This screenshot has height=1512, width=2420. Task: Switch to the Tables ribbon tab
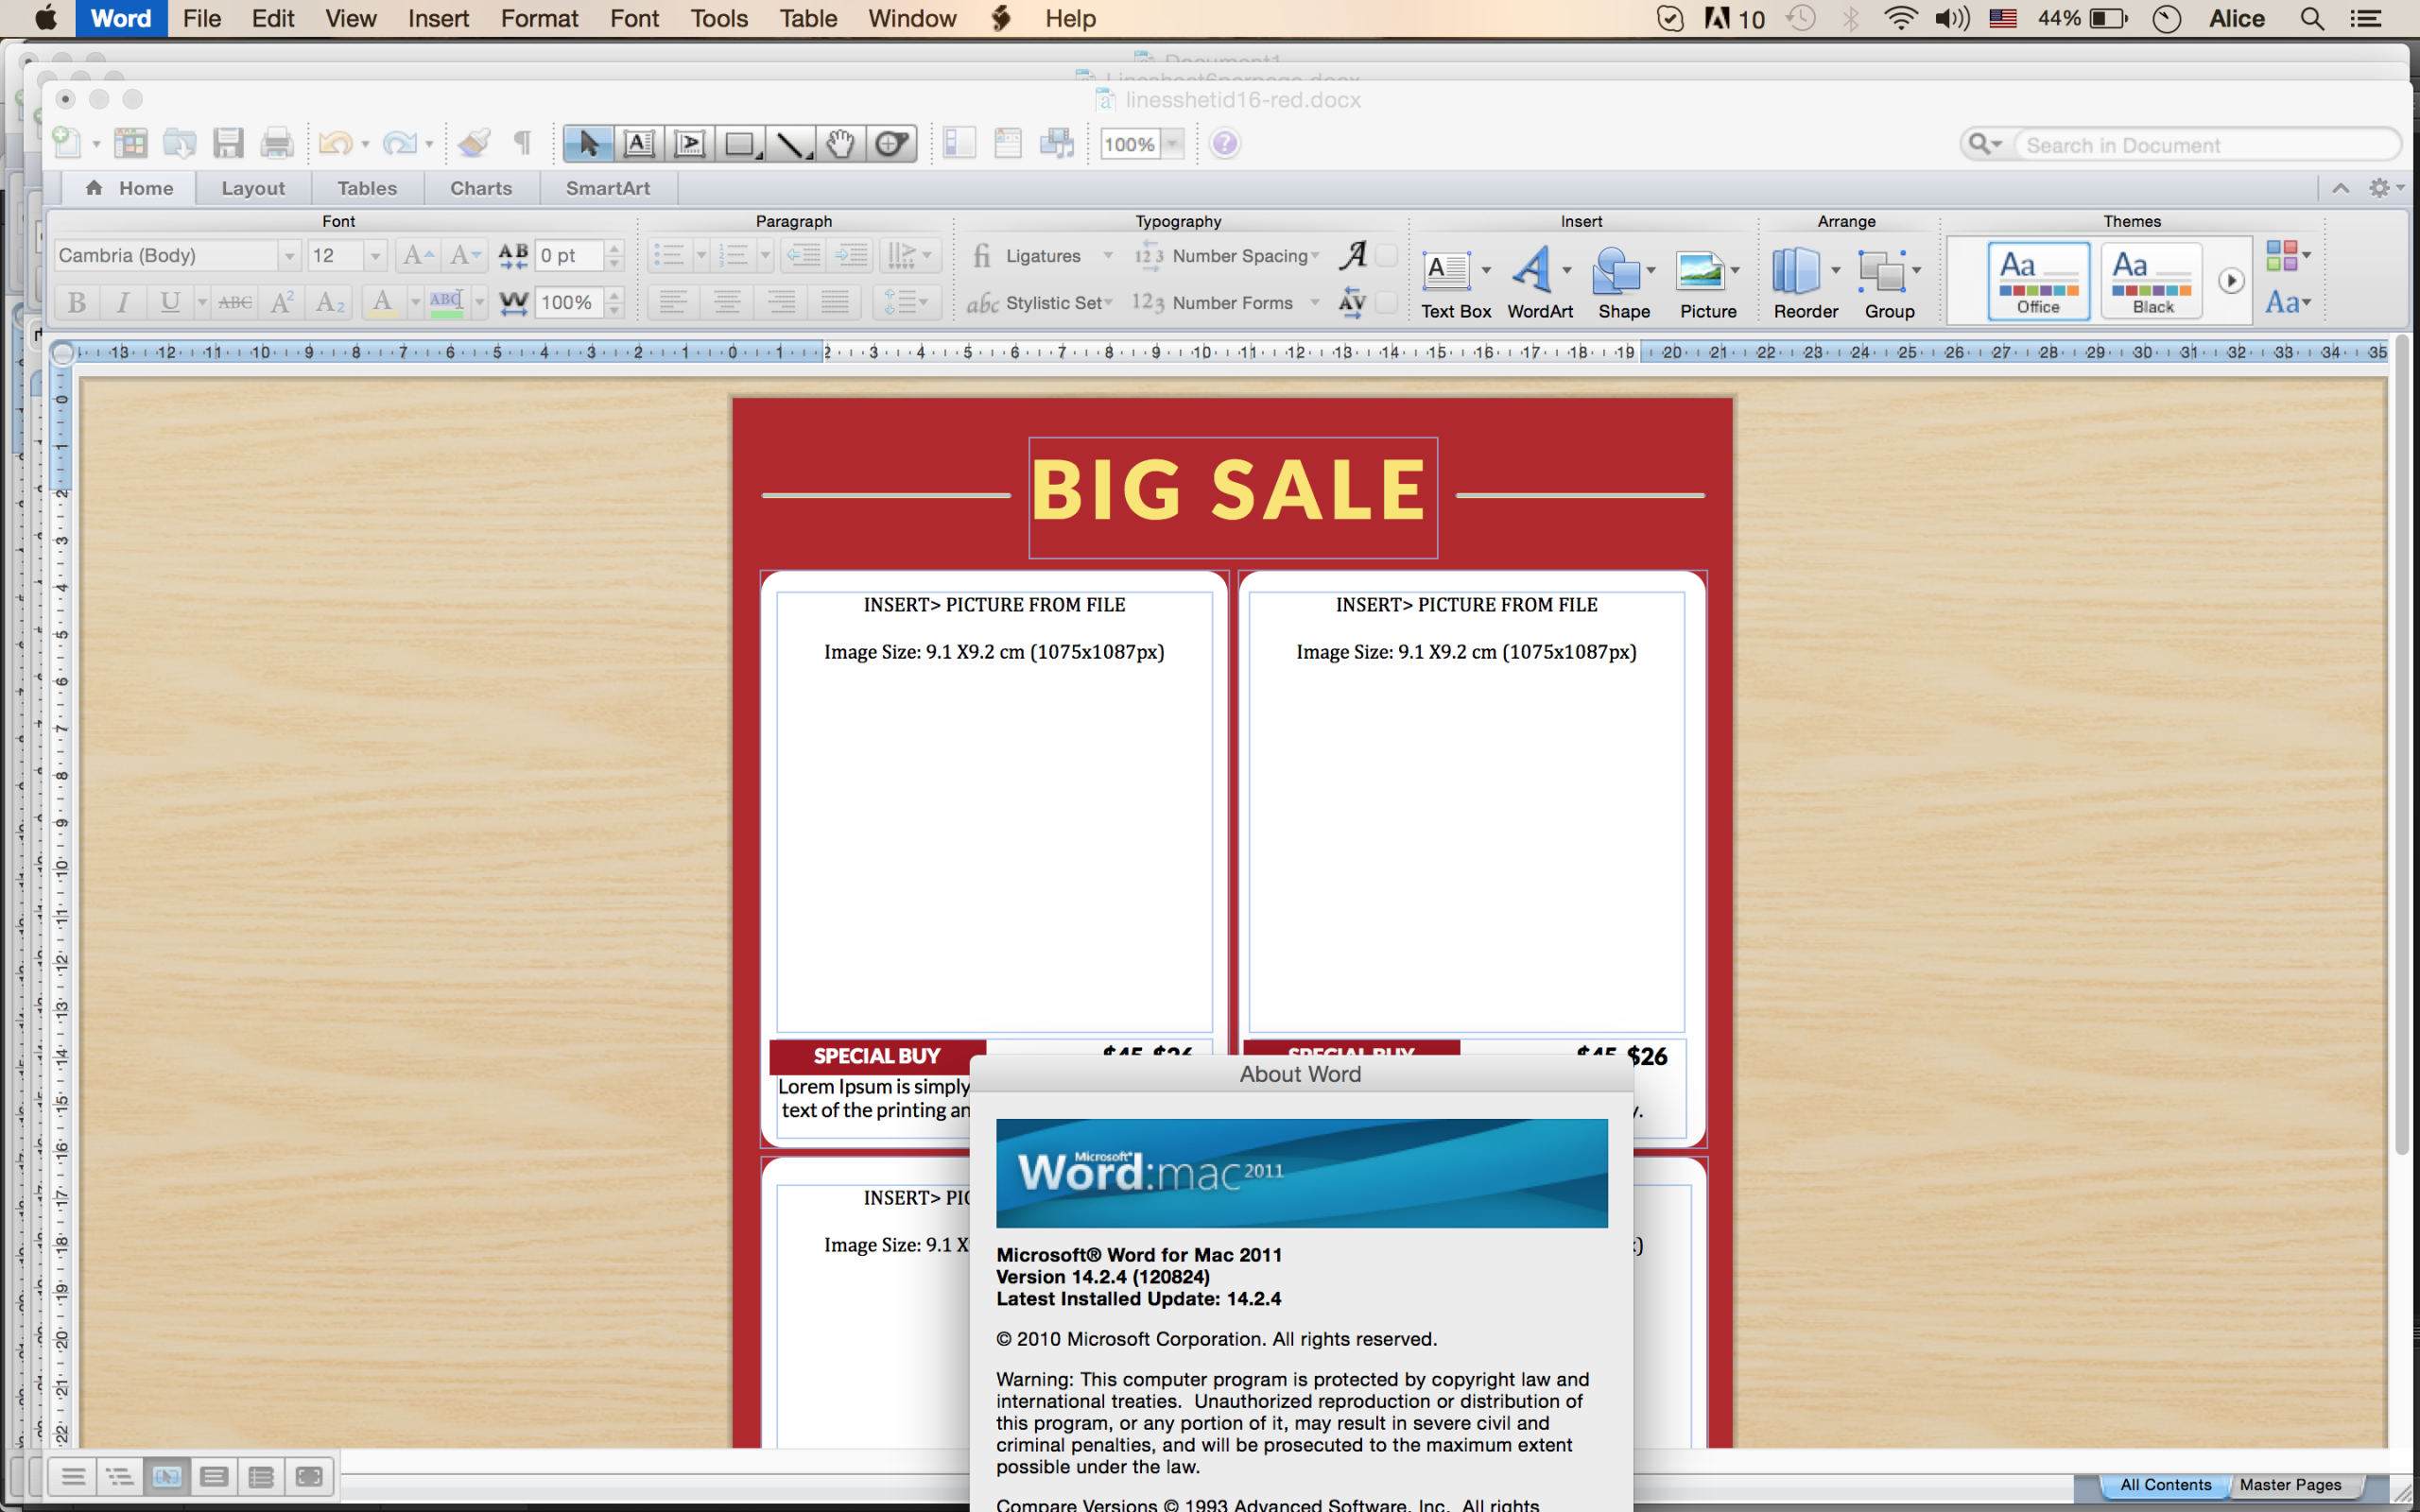click(367, 188)
